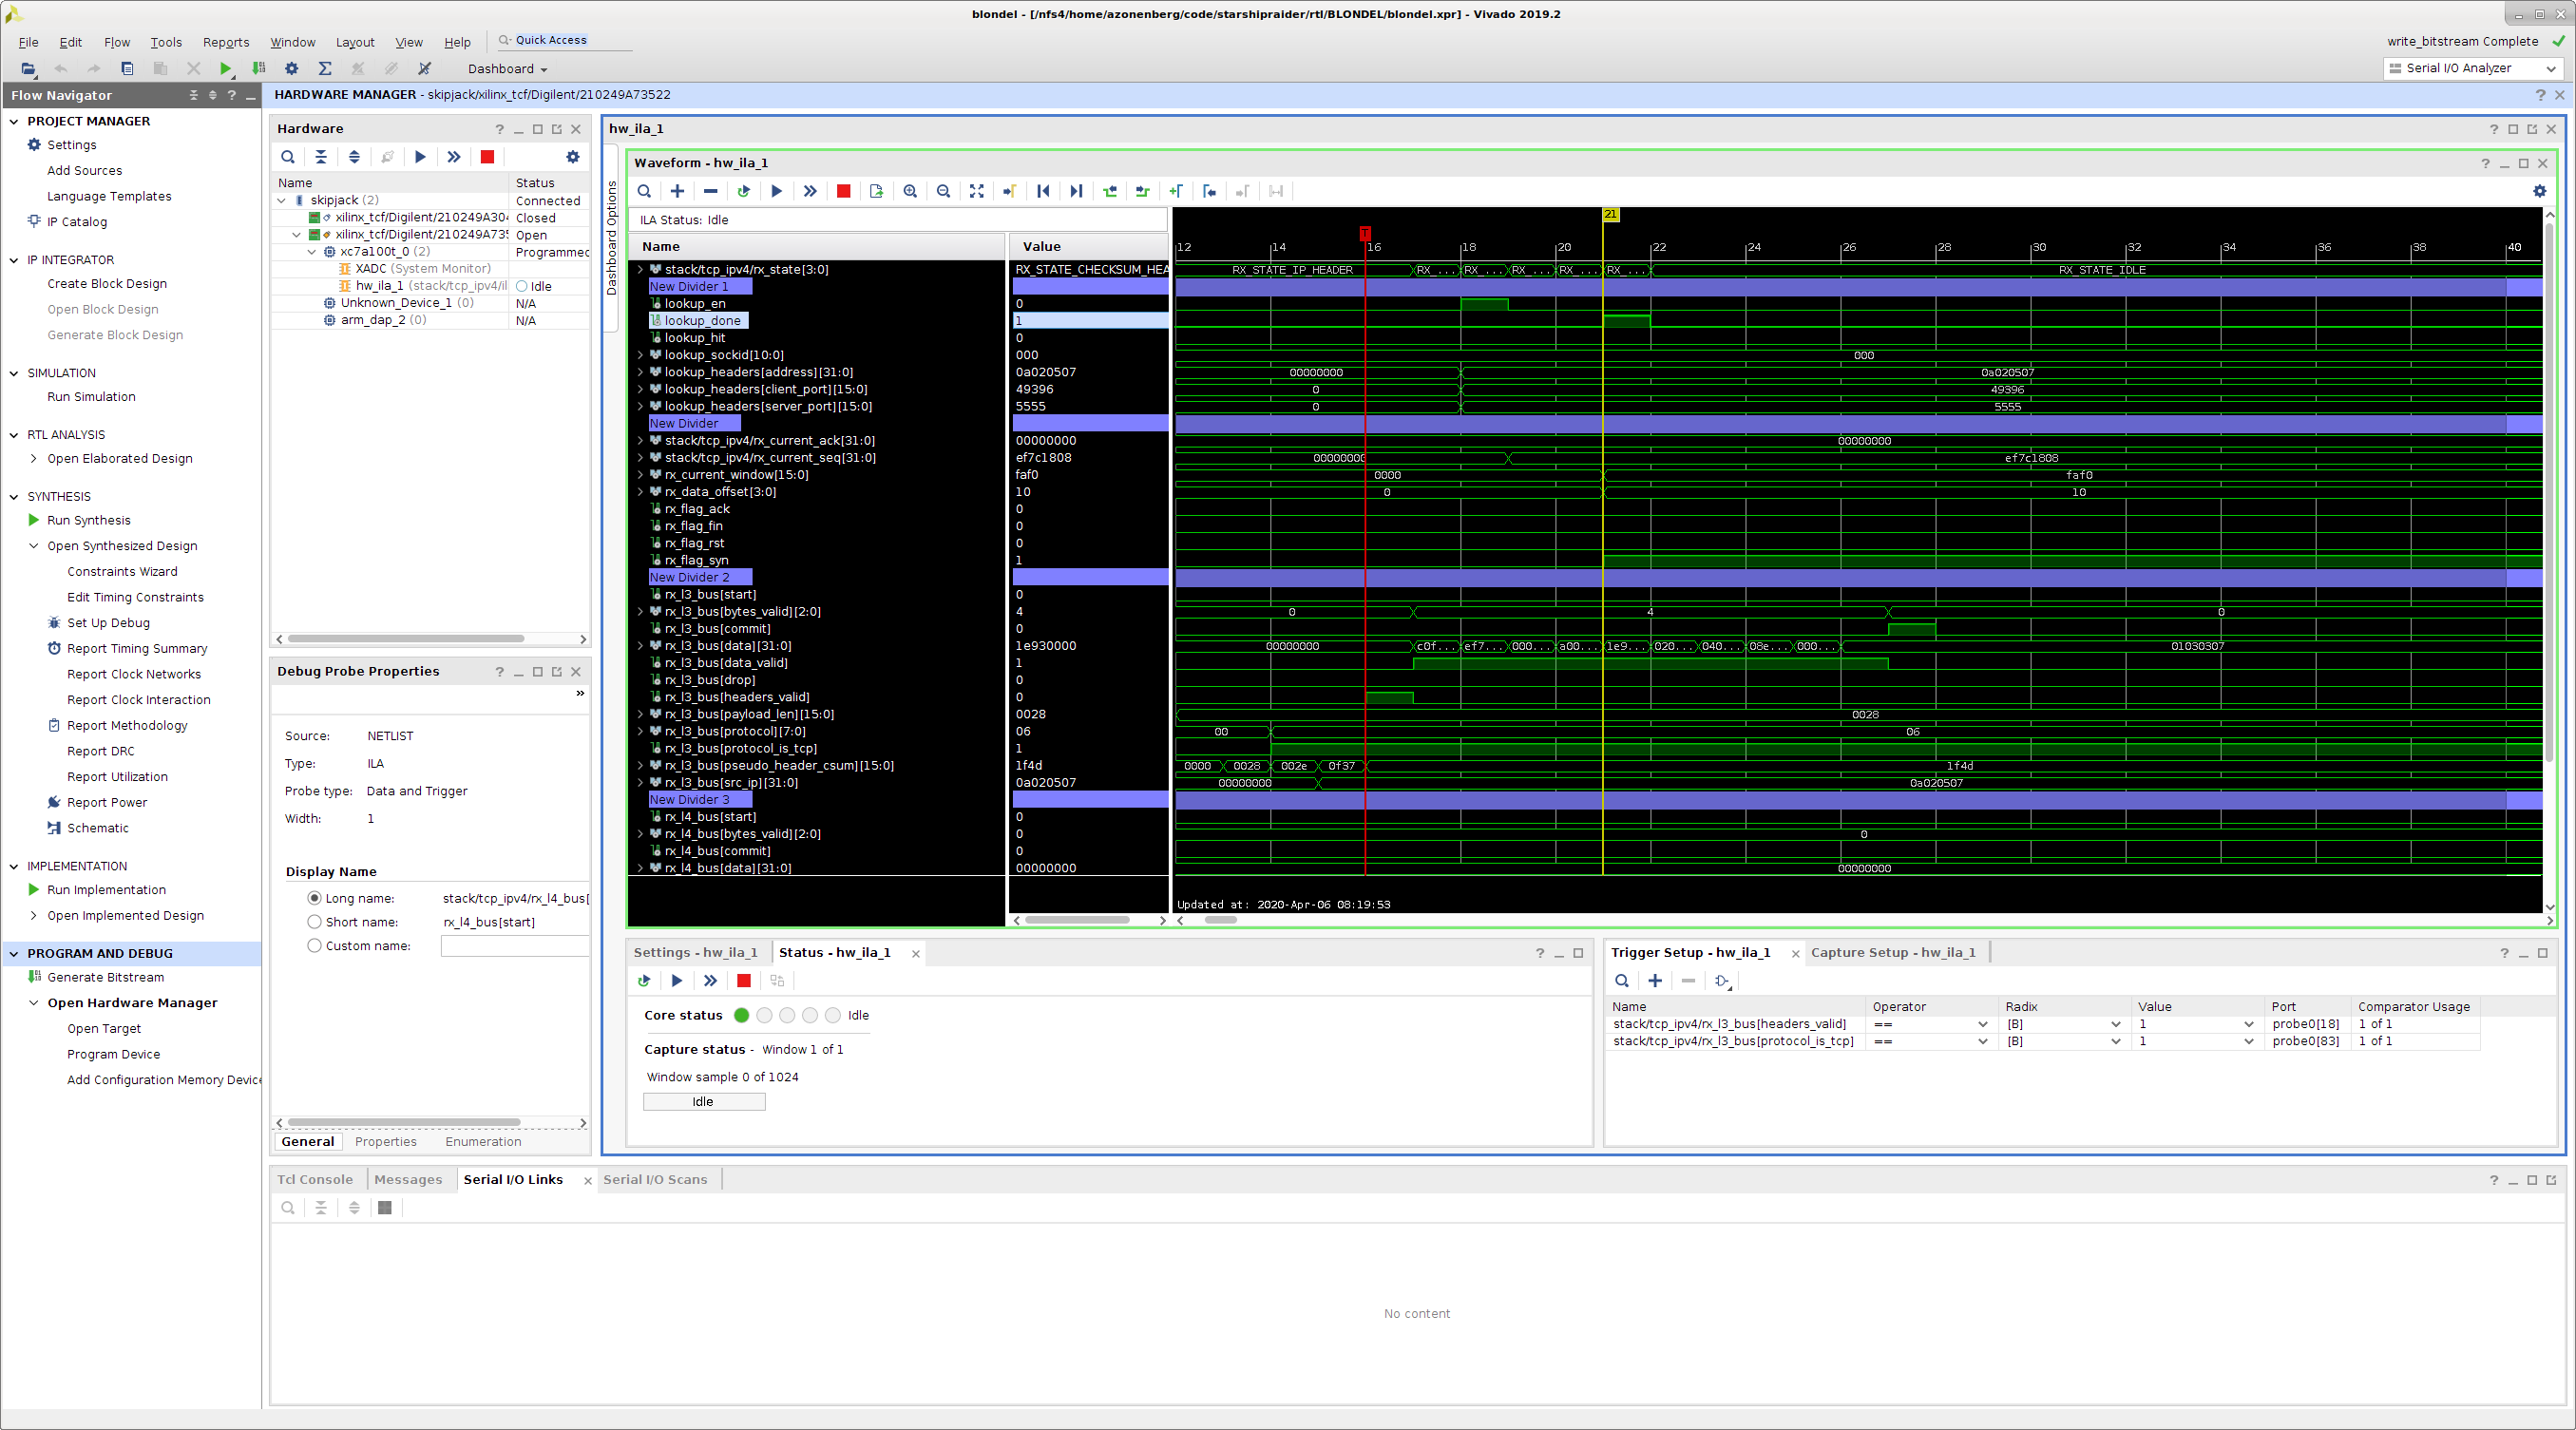Switch to Capture Setup - hw_ila_1 tab

tap(1893, 953)
